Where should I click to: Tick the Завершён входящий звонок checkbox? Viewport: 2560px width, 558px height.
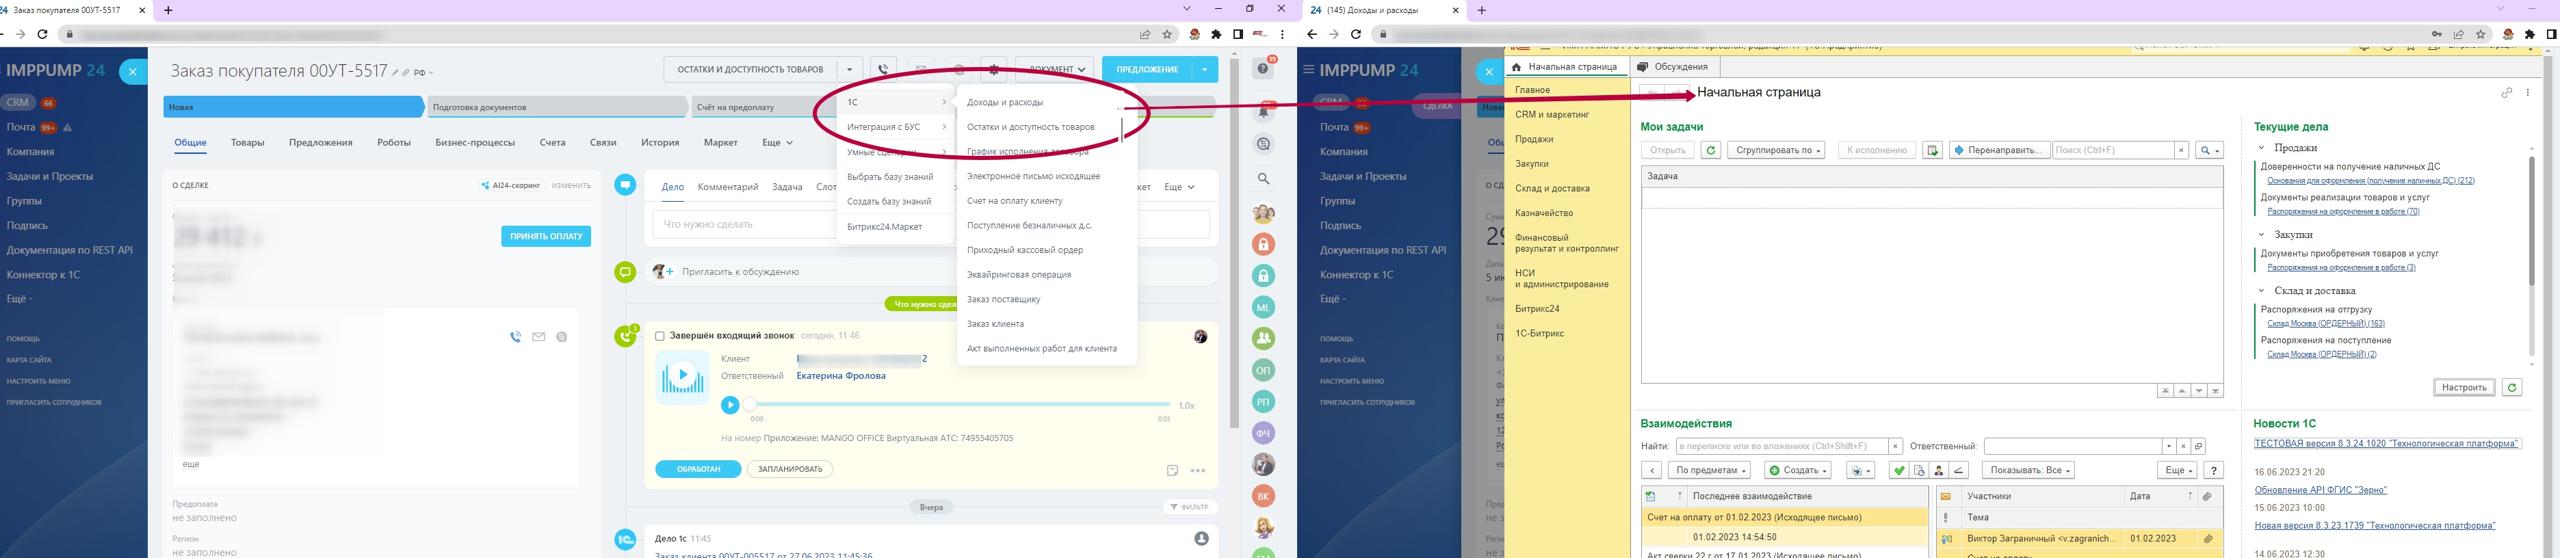[660, 336]
